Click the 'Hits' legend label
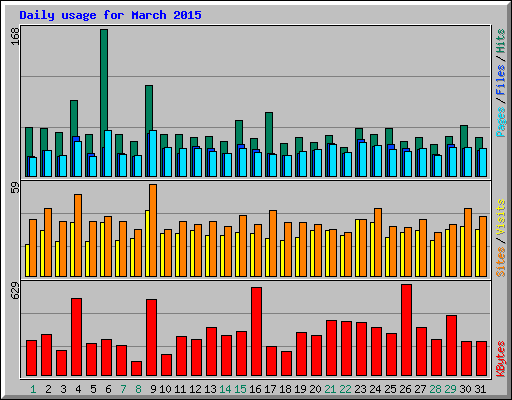The image size is (512, 400). (500, 41)
